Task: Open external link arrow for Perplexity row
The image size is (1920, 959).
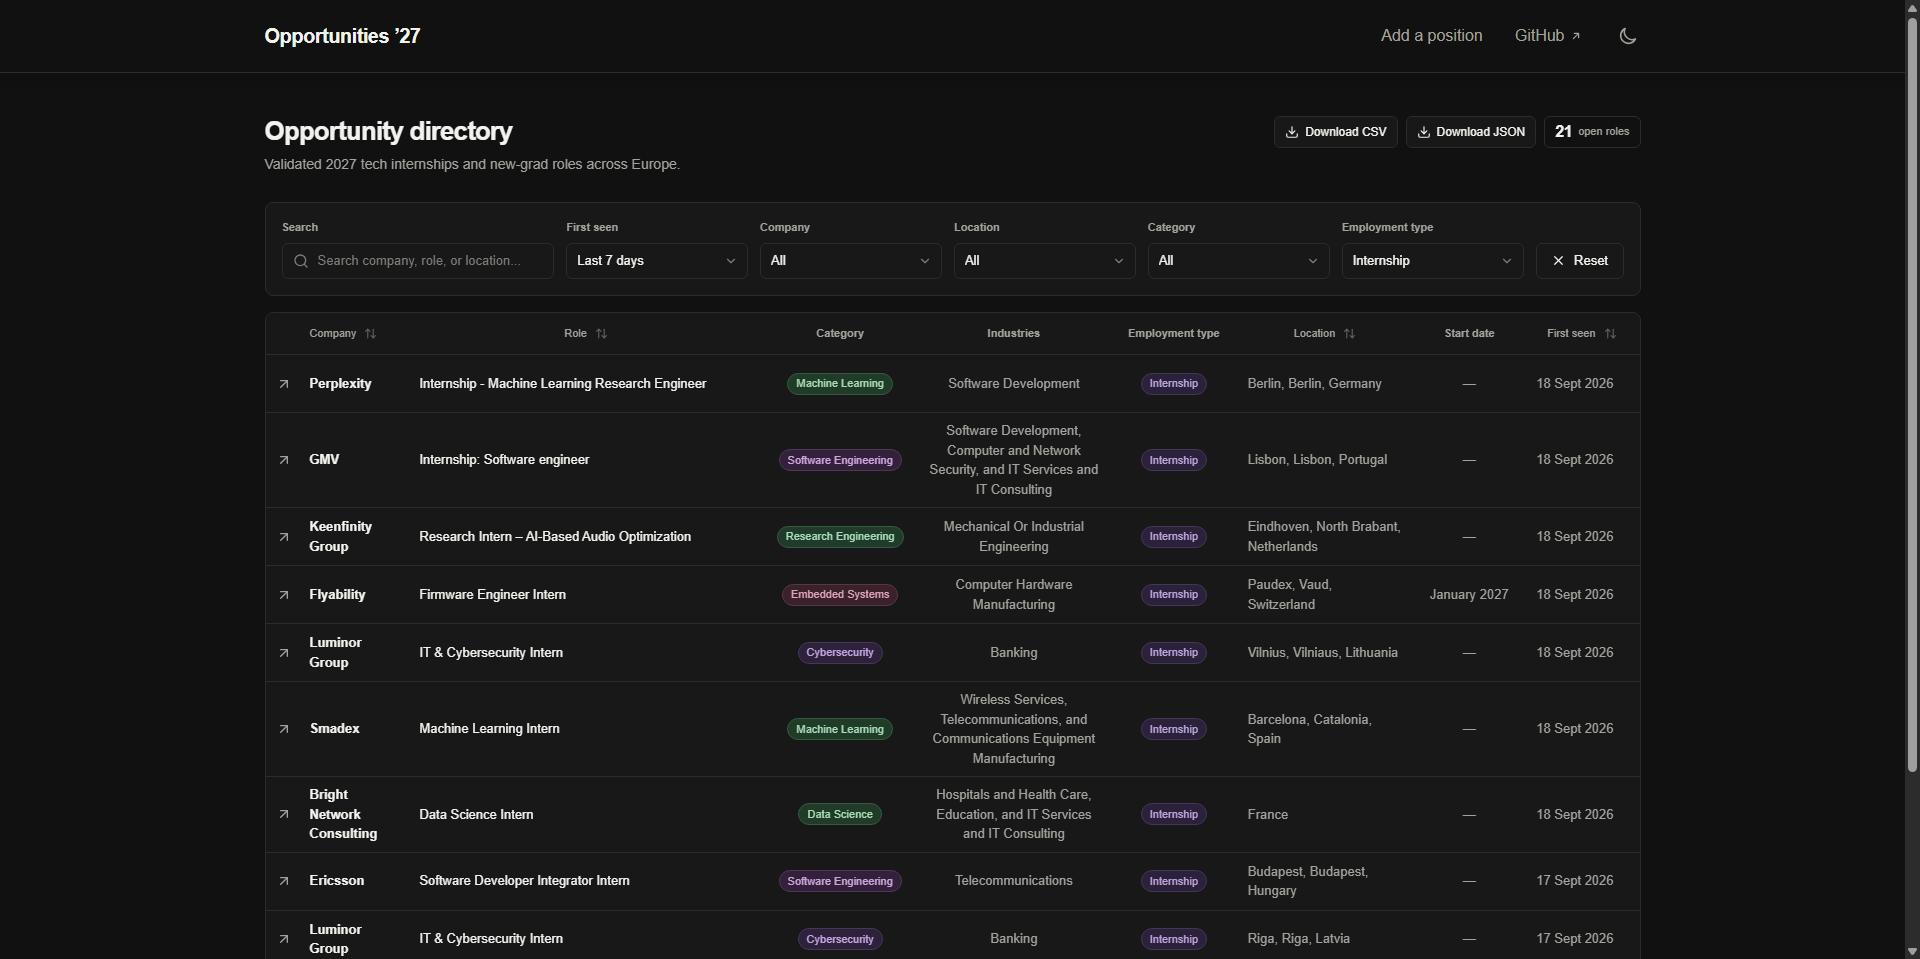Action: (284, 384)
